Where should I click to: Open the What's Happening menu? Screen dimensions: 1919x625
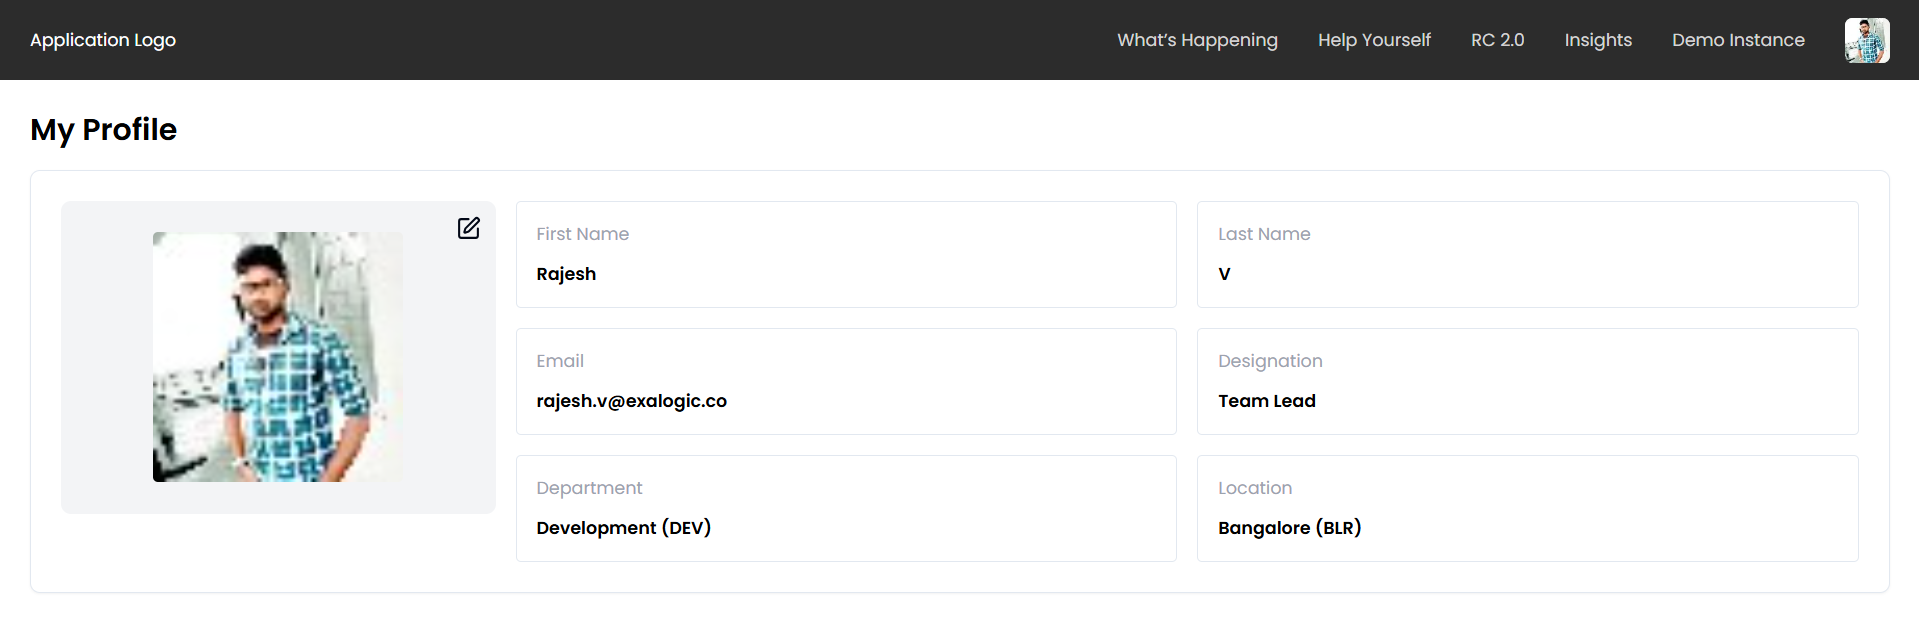coord(1197,40)
